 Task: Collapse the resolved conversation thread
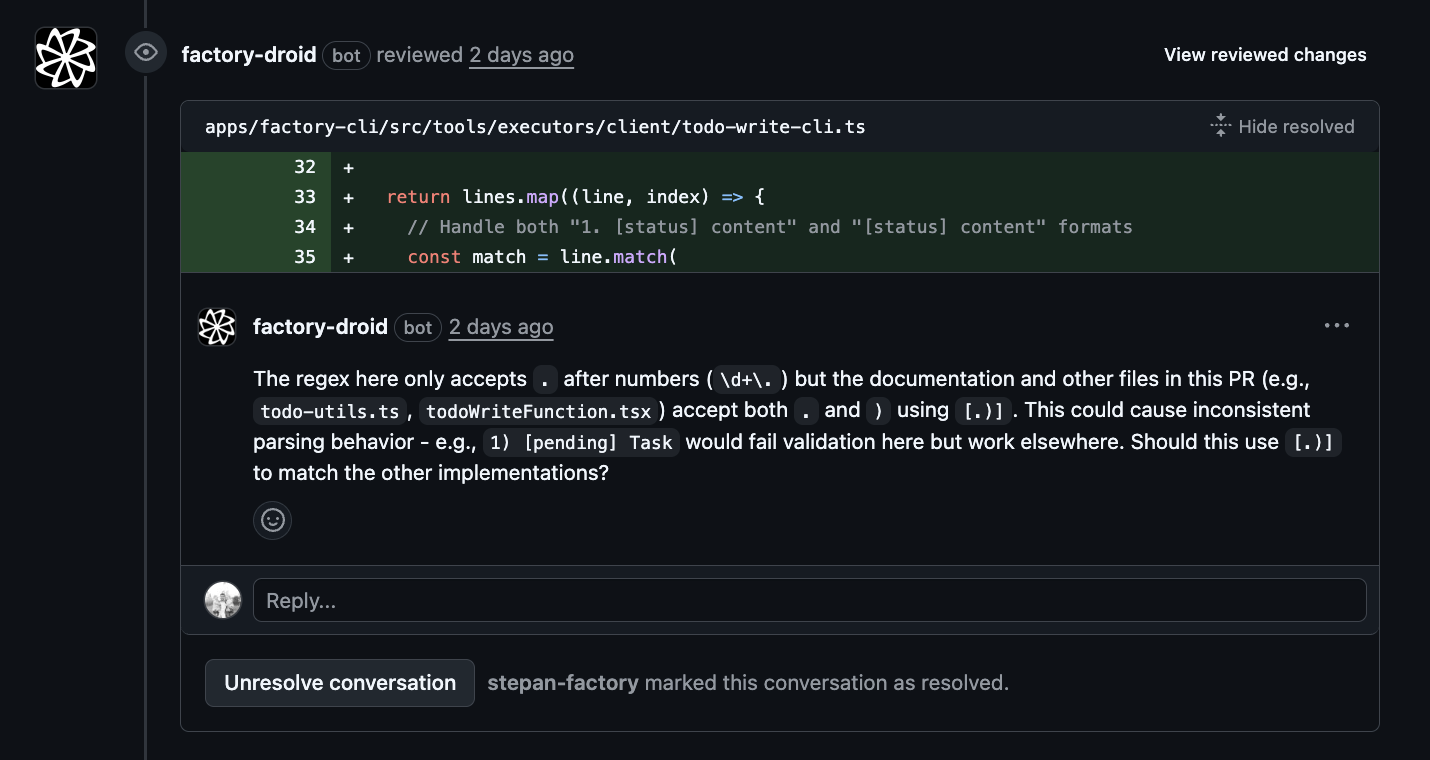click(1283, 125)
